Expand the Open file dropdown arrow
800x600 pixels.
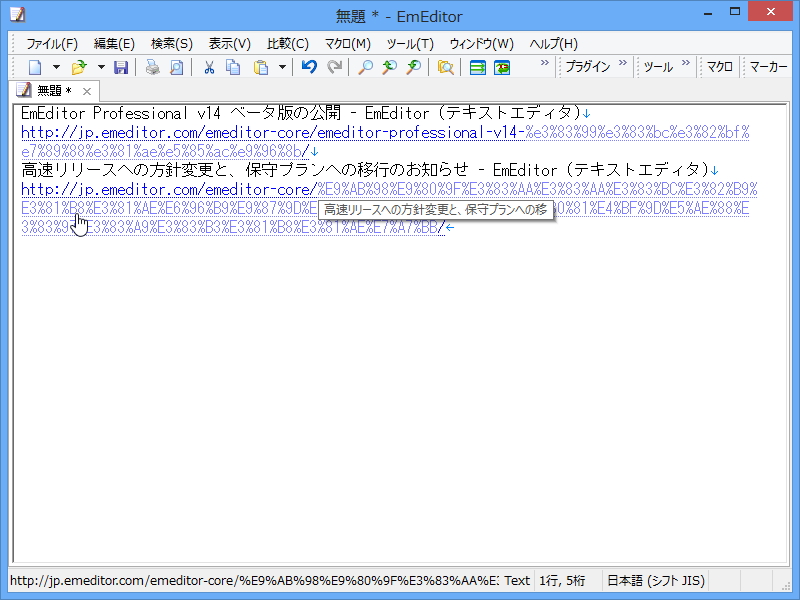point(101,67)
